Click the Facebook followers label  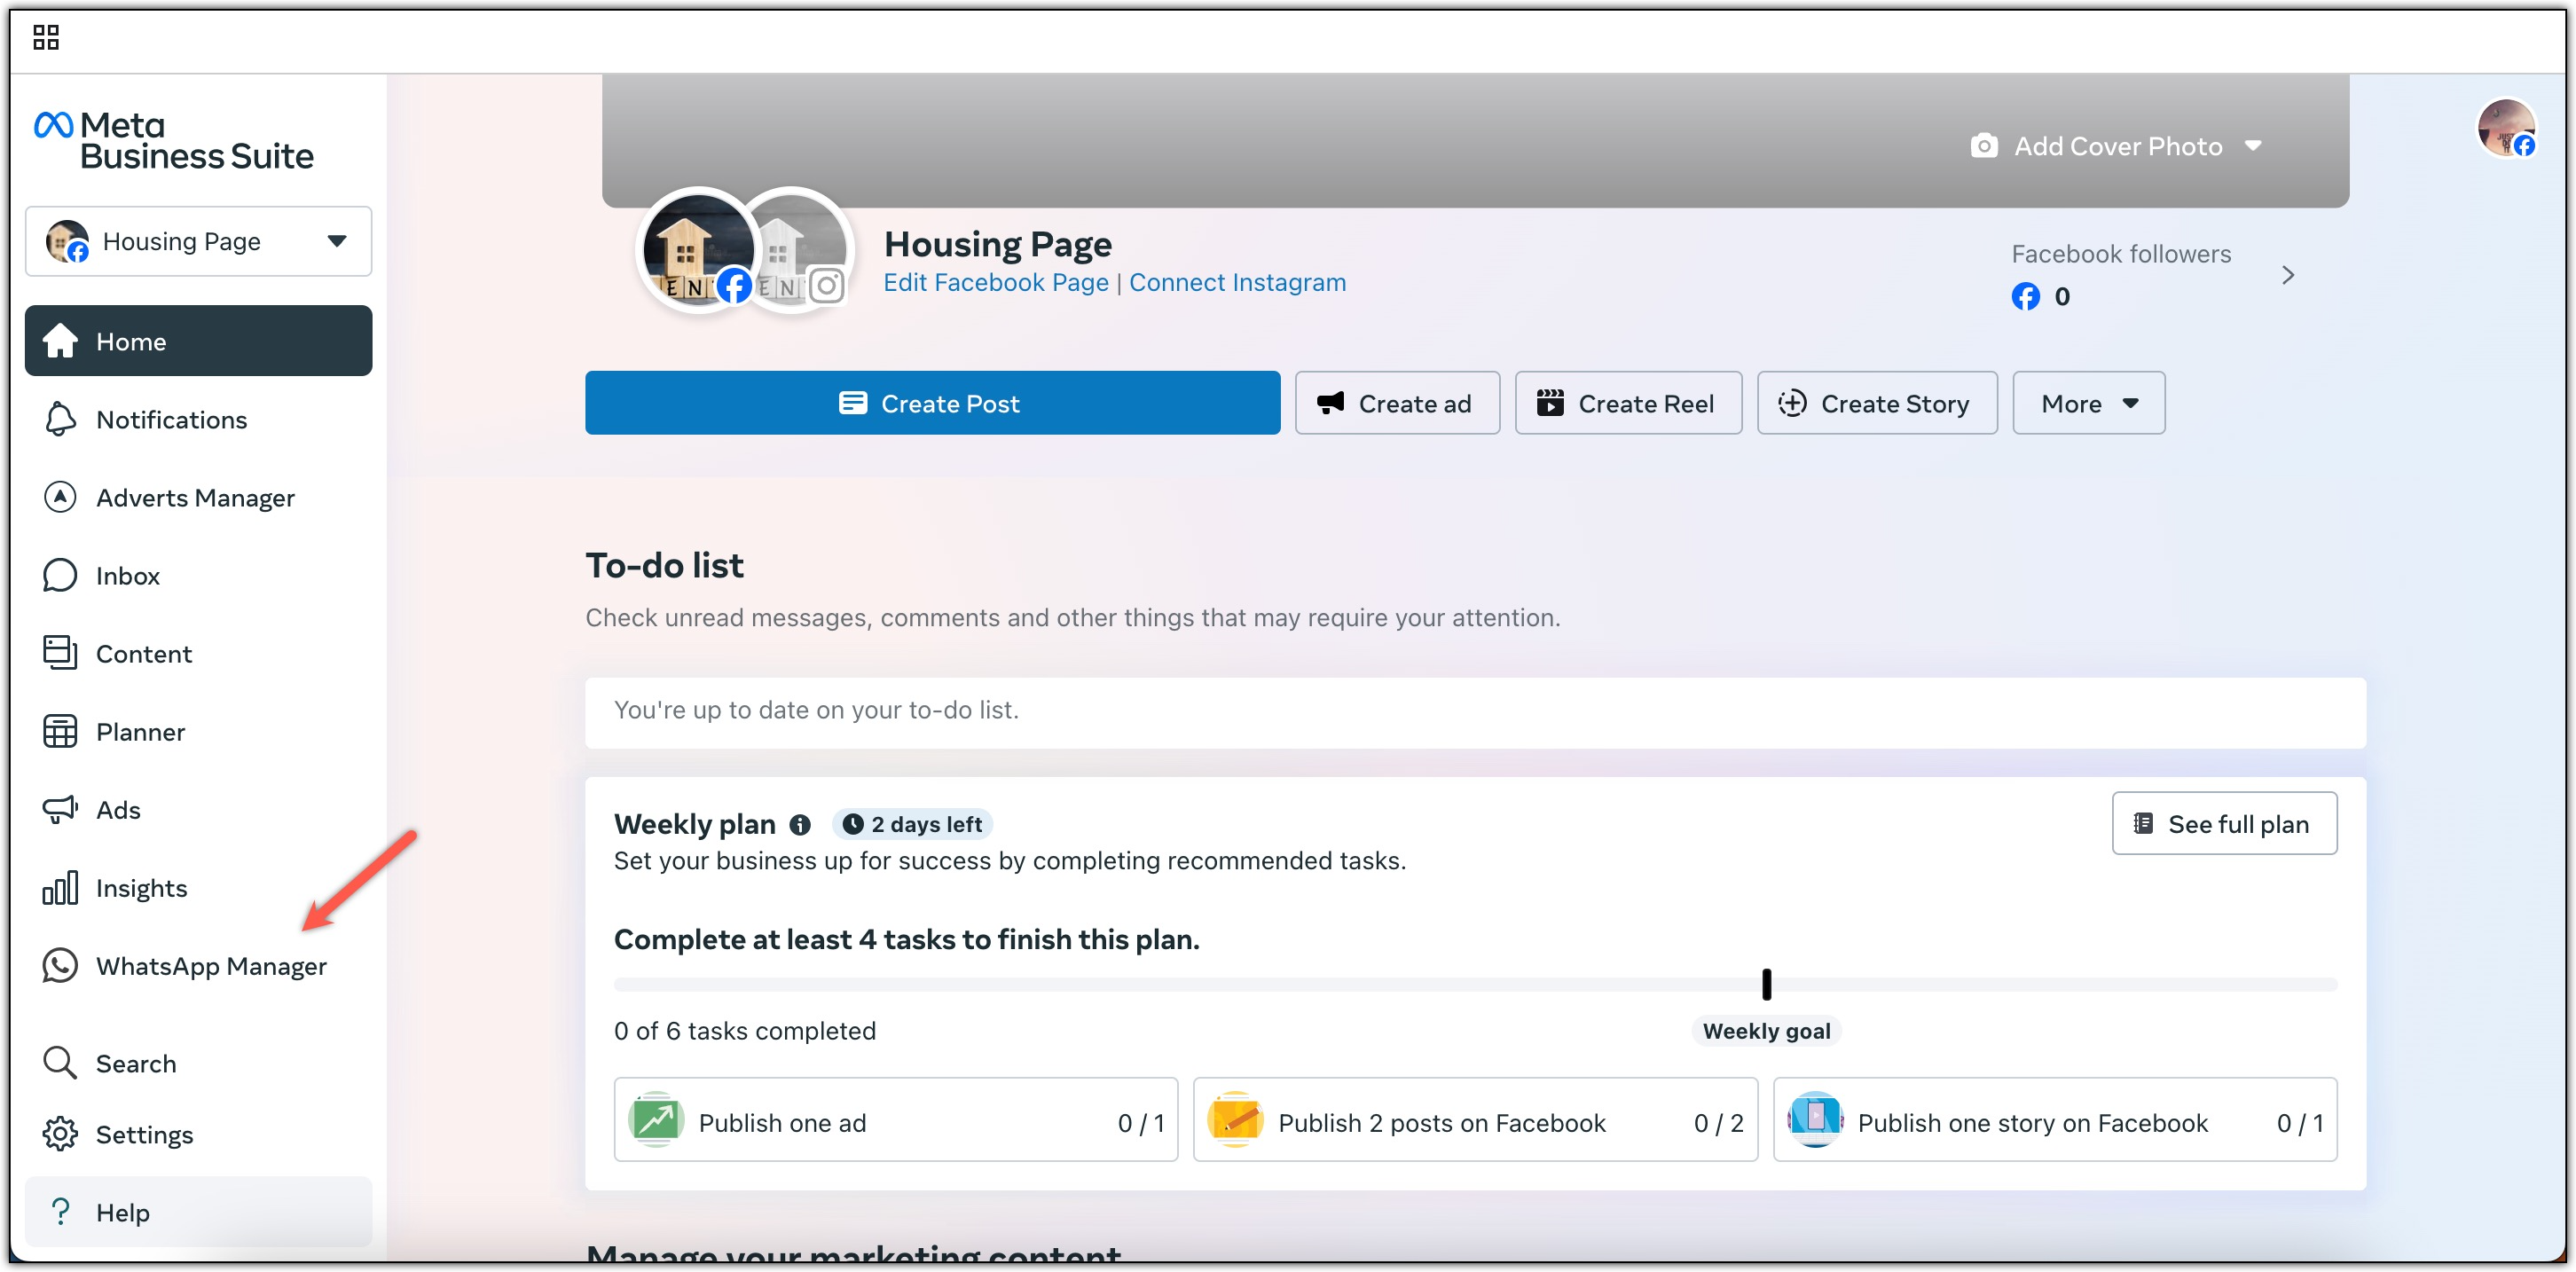point(2121,254)
